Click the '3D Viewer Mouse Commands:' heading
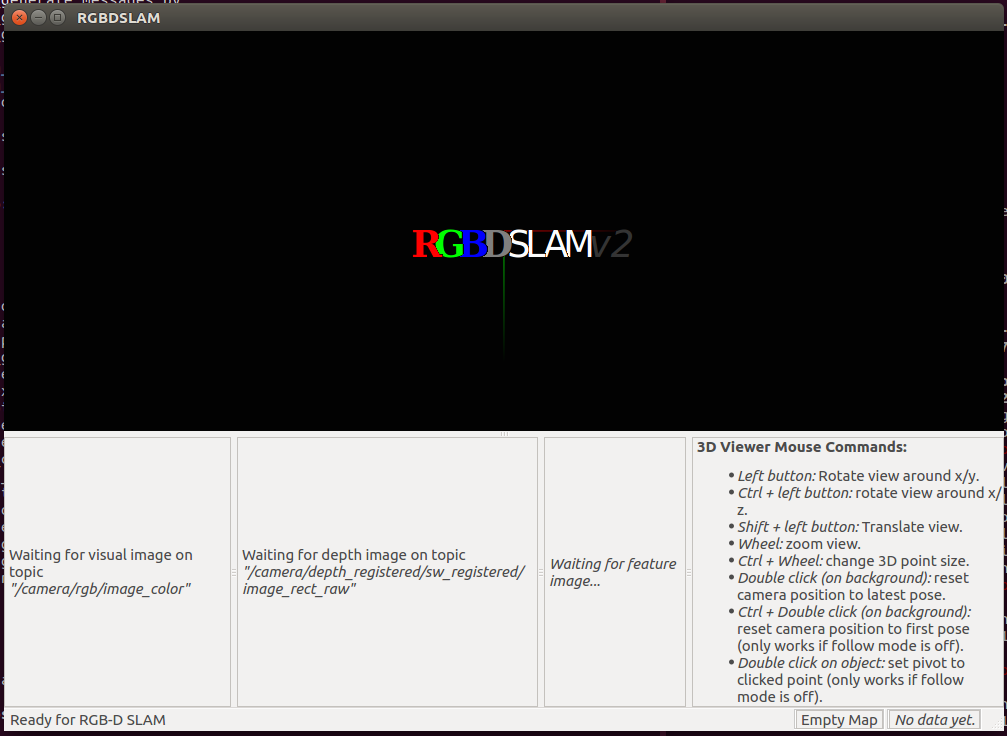Screen dimensions: 1007x736 click(x=802, y=447)
